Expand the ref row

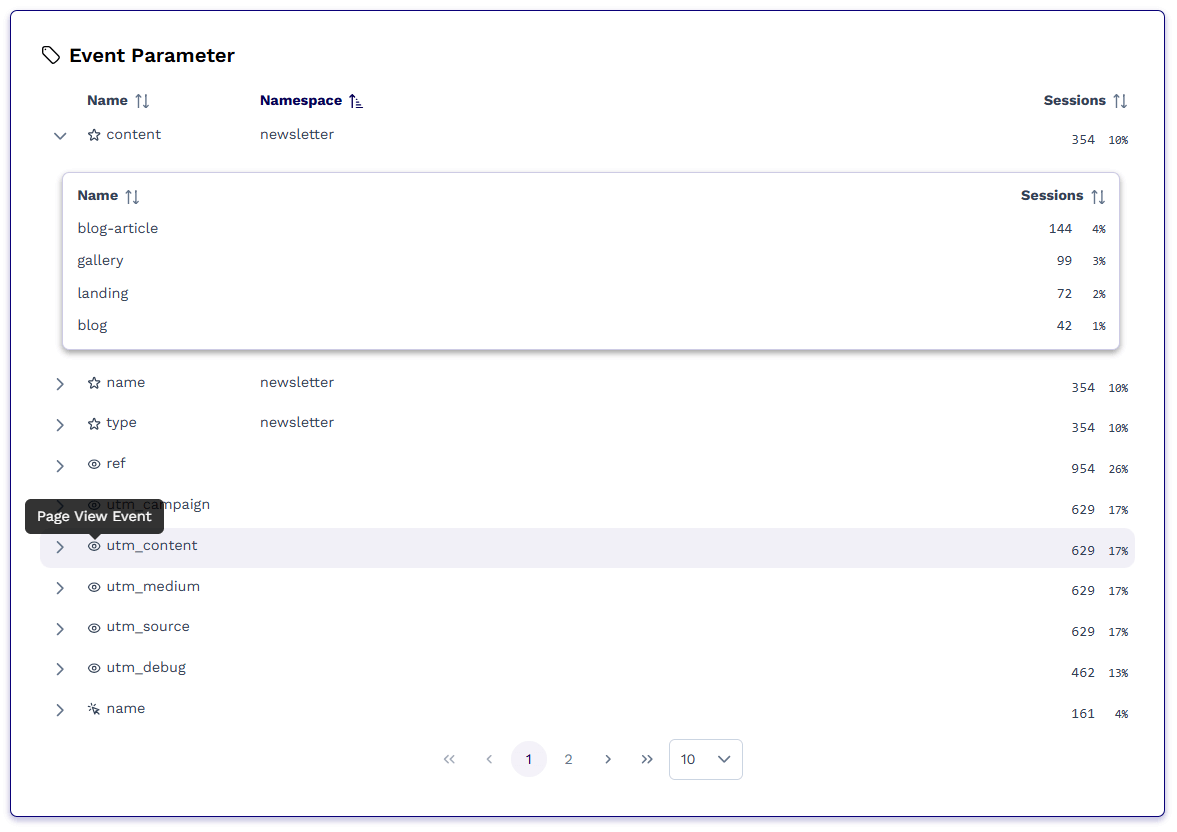pyautogui.click(x=60, y=466)
